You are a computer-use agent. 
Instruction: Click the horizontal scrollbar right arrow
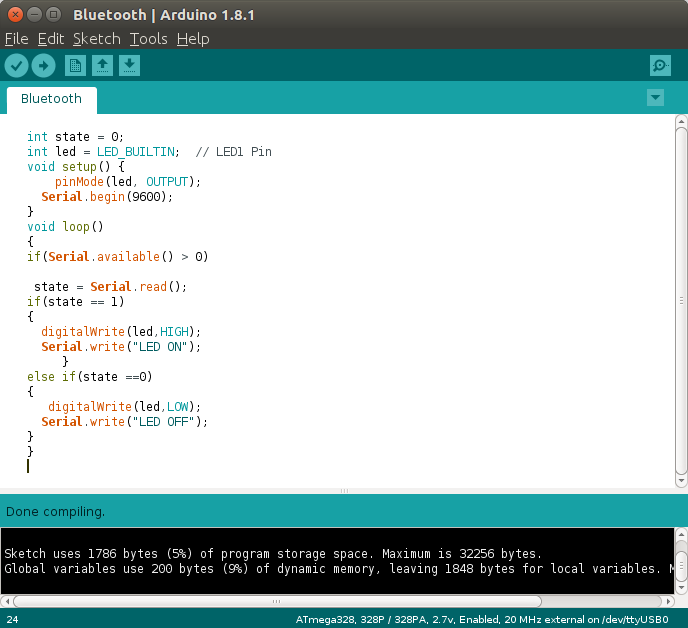pos(668,601)
